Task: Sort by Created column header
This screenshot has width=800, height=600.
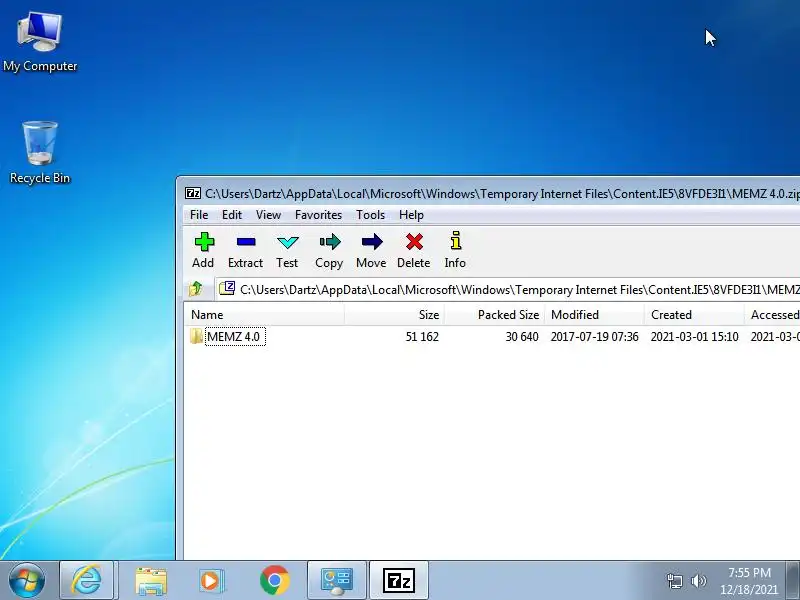Action: pos(694,315)
